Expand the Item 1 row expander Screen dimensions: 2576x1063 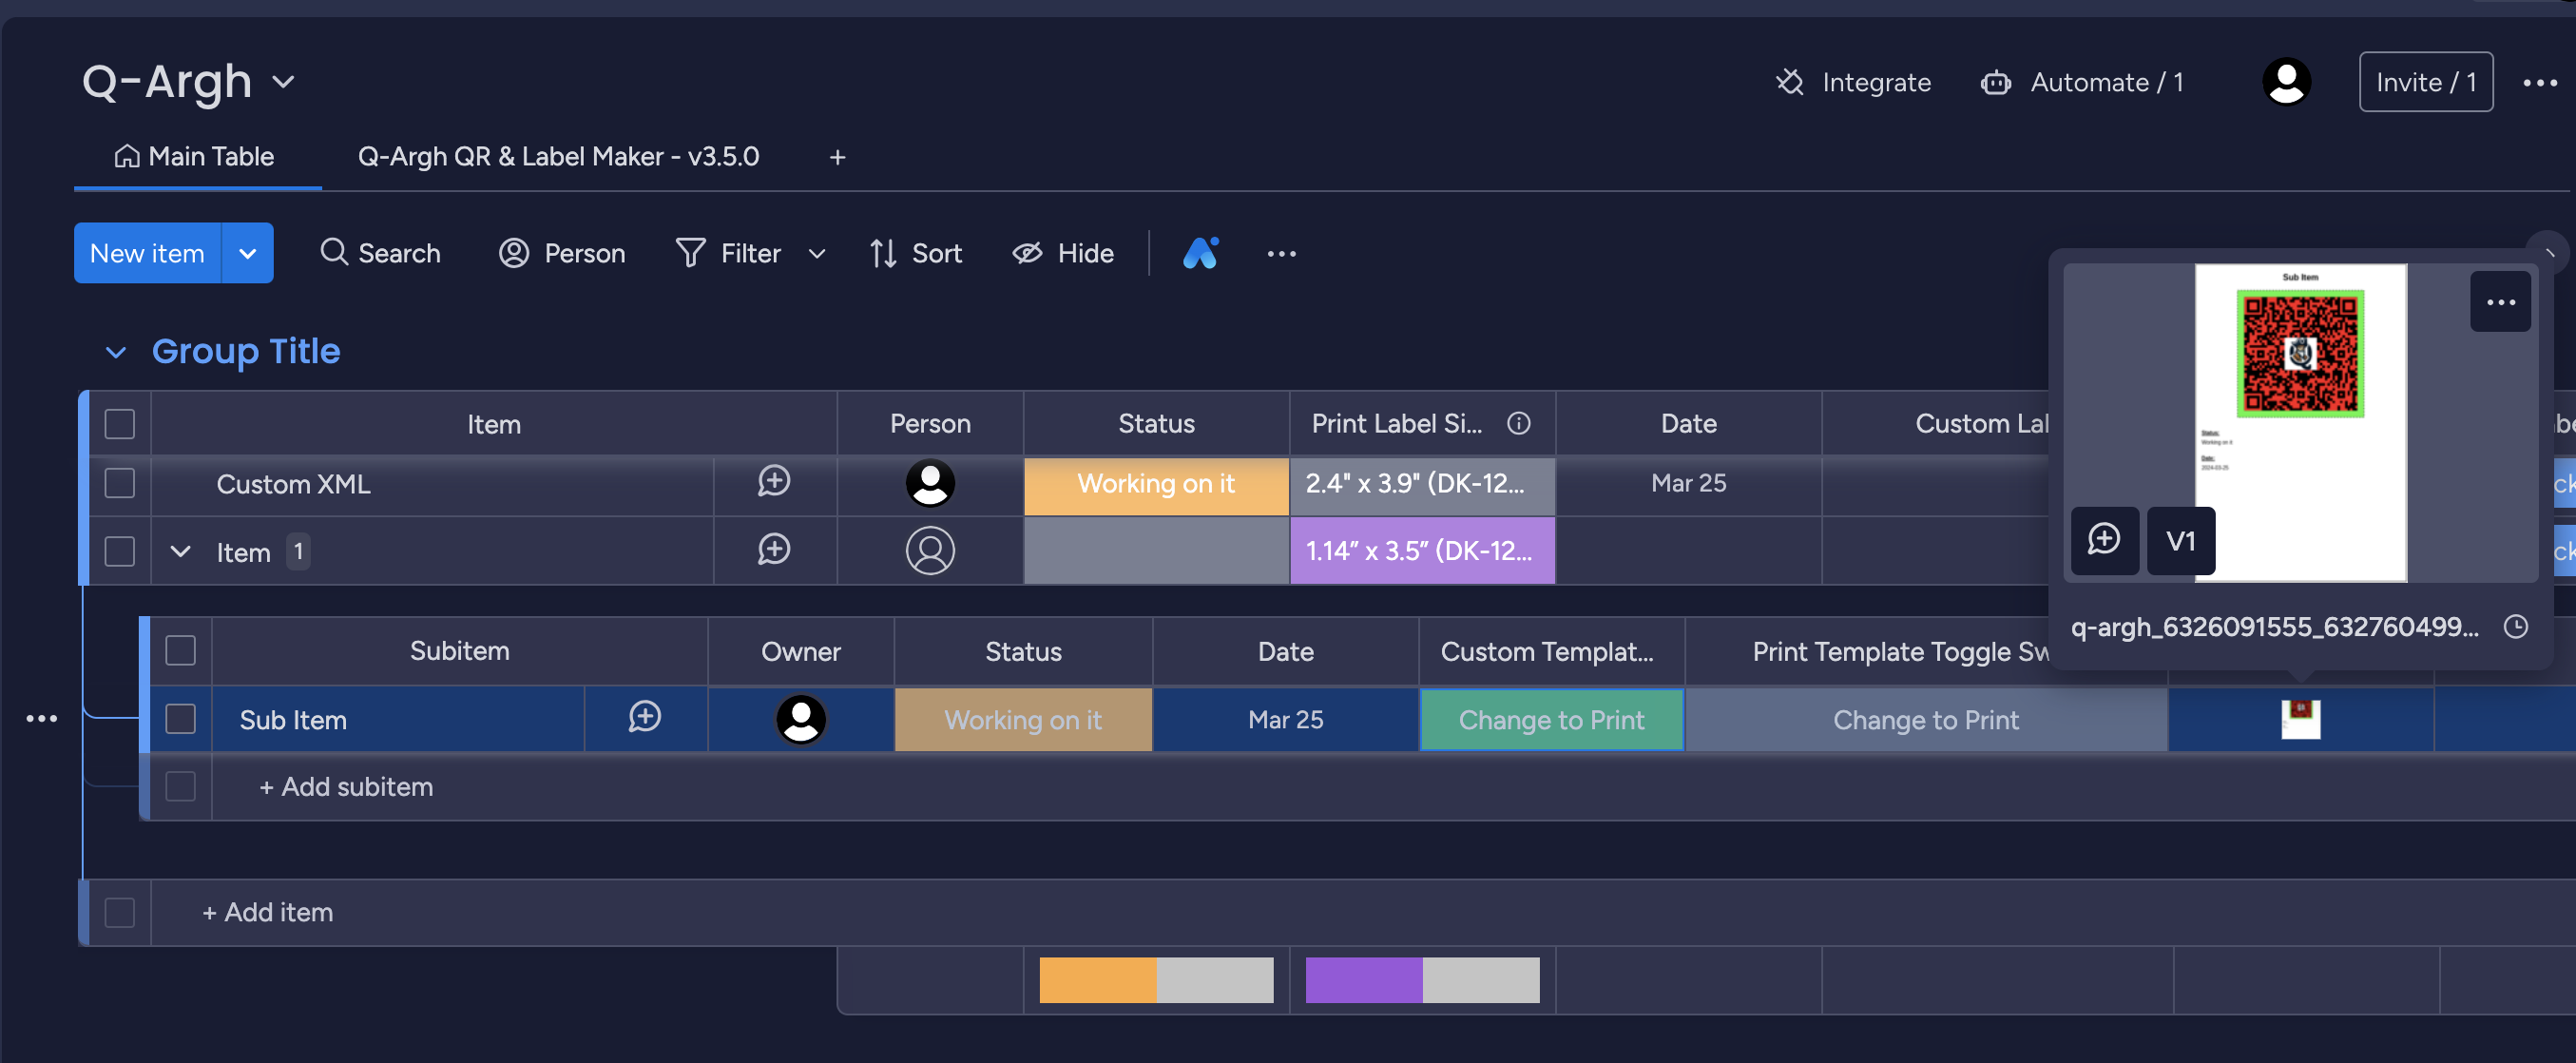tap(181, 551)
